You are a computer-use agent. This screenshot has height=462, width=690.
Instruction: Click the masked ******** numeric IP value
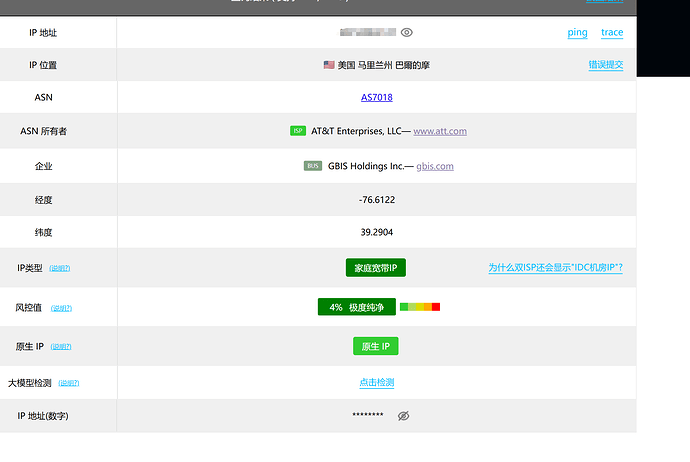(368, 414)
